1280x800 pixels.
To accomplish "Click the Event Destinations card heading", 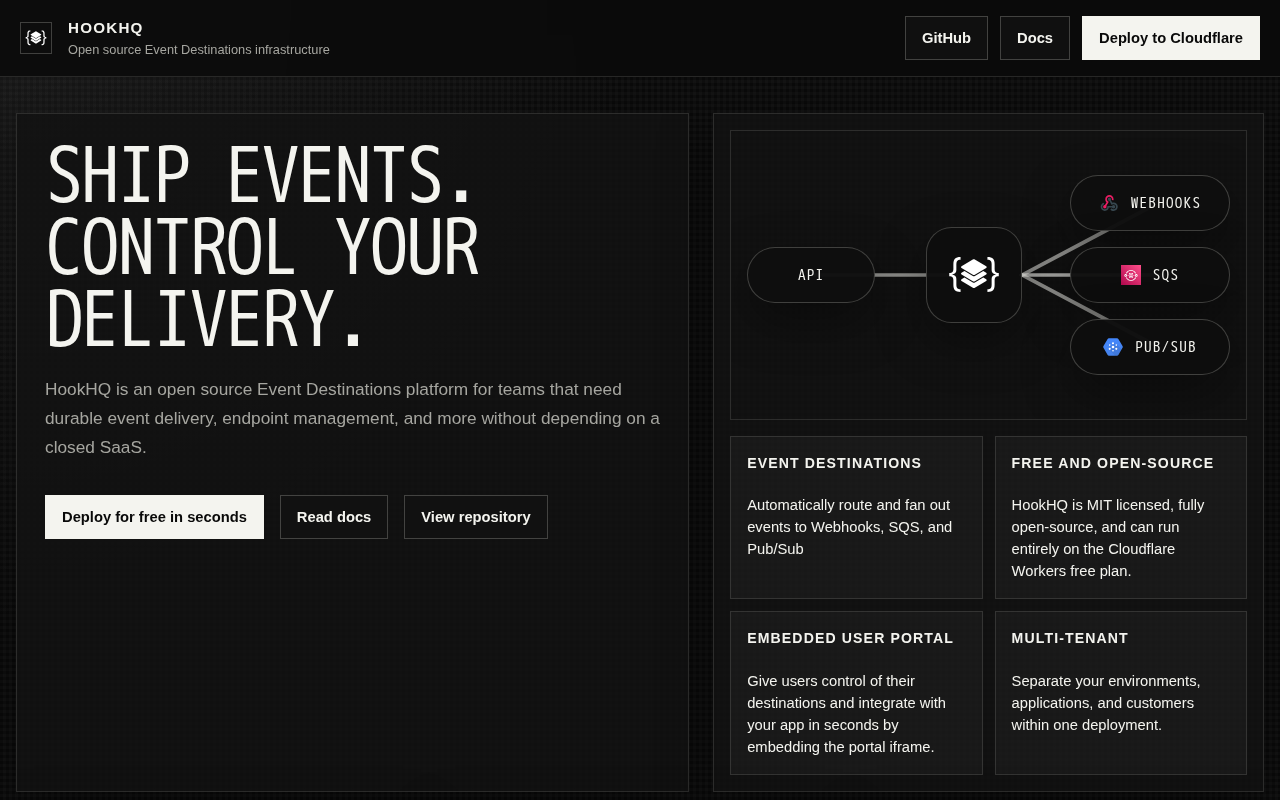I will point(834,463).
